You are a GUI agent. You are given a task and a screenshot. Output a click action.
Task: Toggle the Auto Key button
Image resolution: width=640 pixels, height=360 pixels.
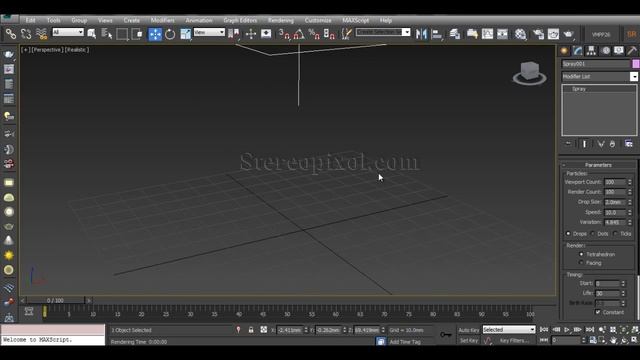(x=469, y=330)
